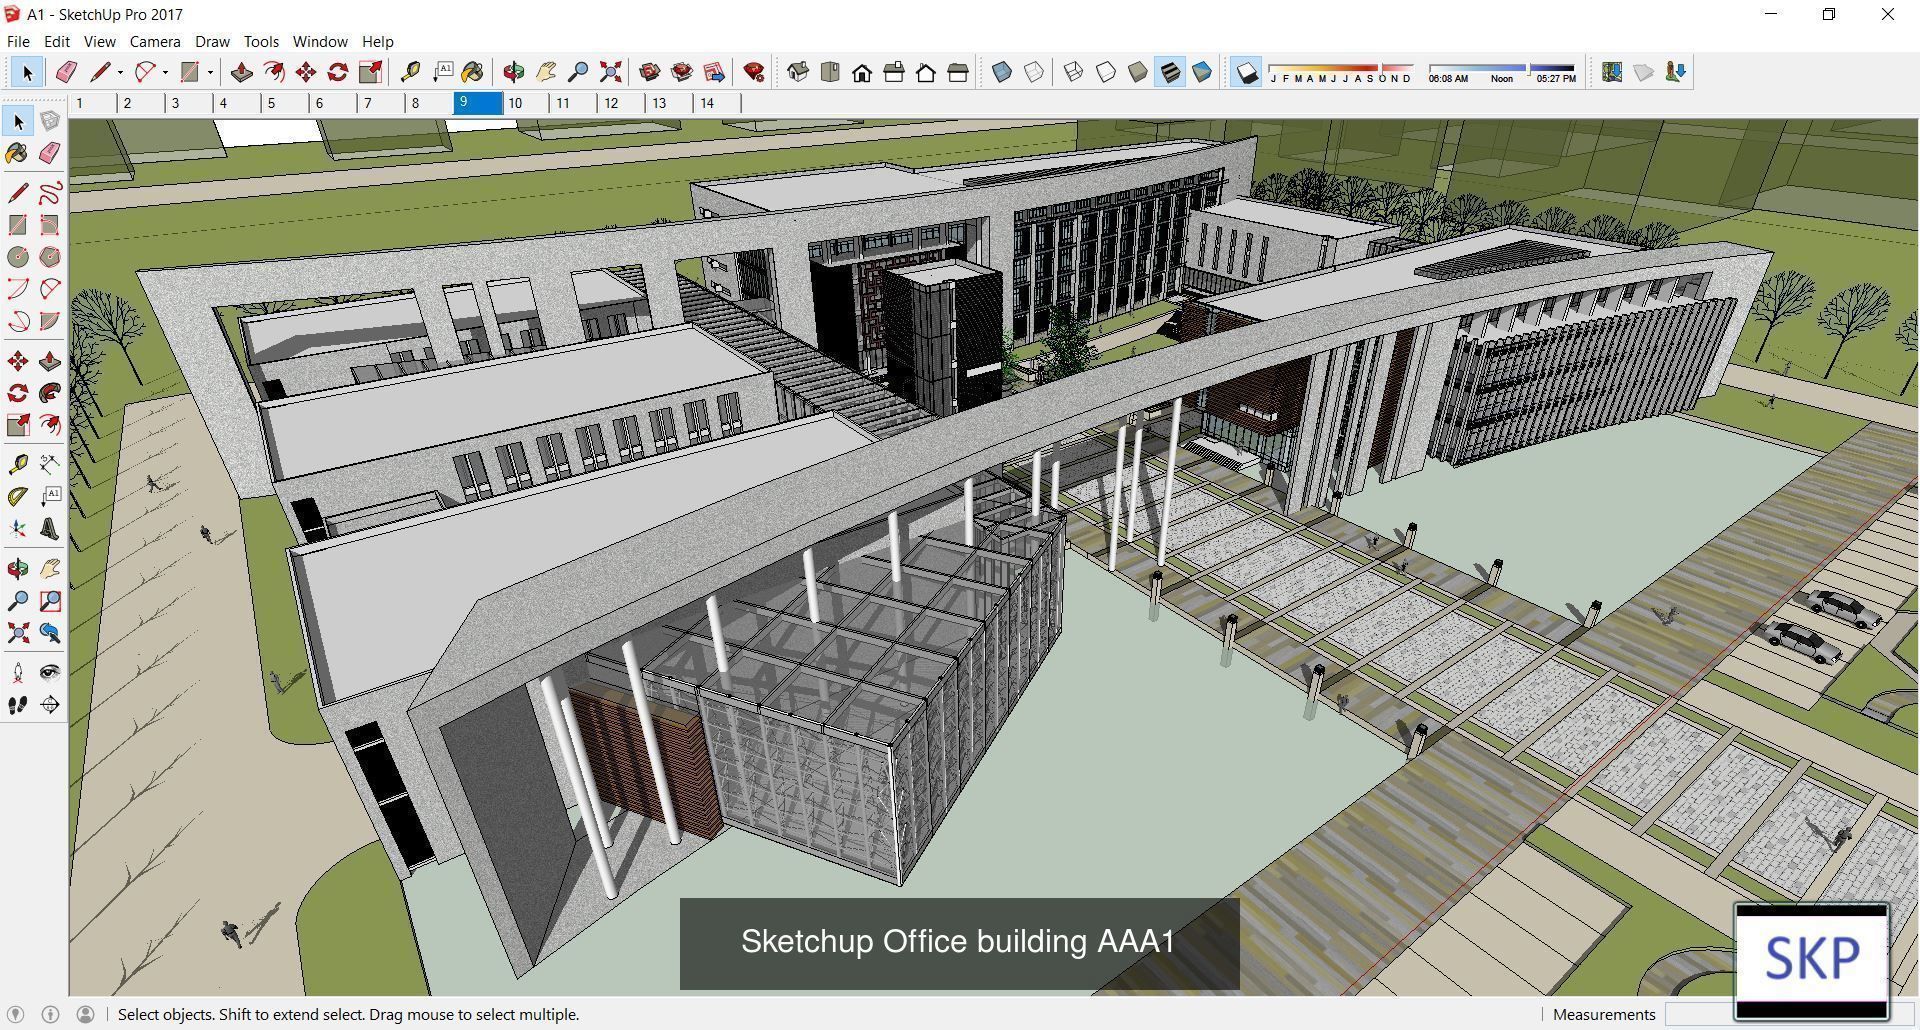Screen dimensions: 1920x1030
Task: Select the Section Plane tool
Action: coord(50,705)
